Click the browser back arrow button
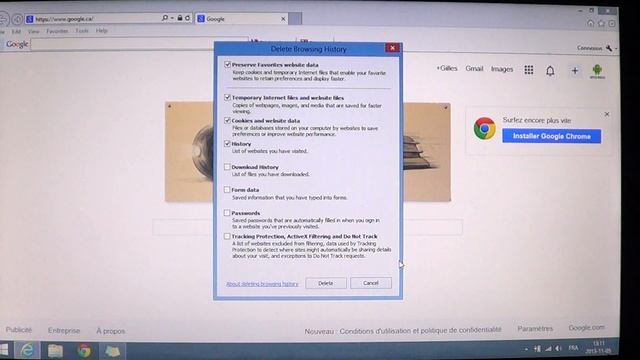640x360 pixels. (x=3, y=19)
